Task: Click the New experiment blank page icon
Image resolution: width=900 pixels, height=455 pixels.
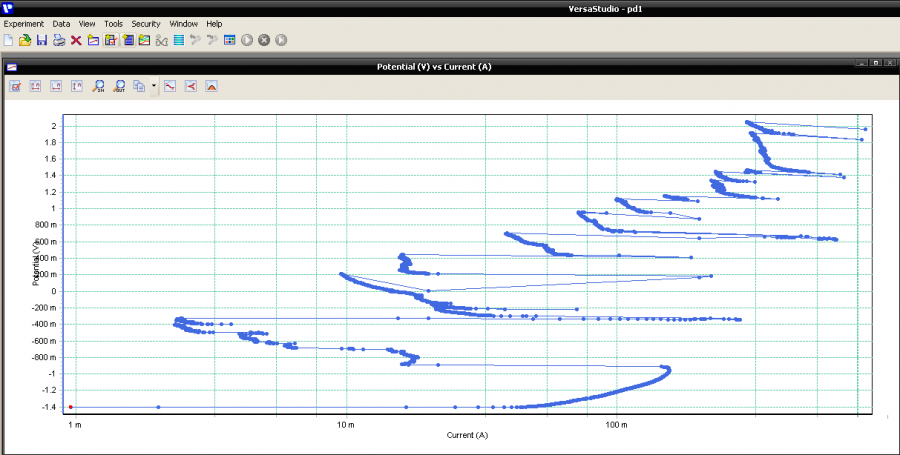Action: coord(8,40)
